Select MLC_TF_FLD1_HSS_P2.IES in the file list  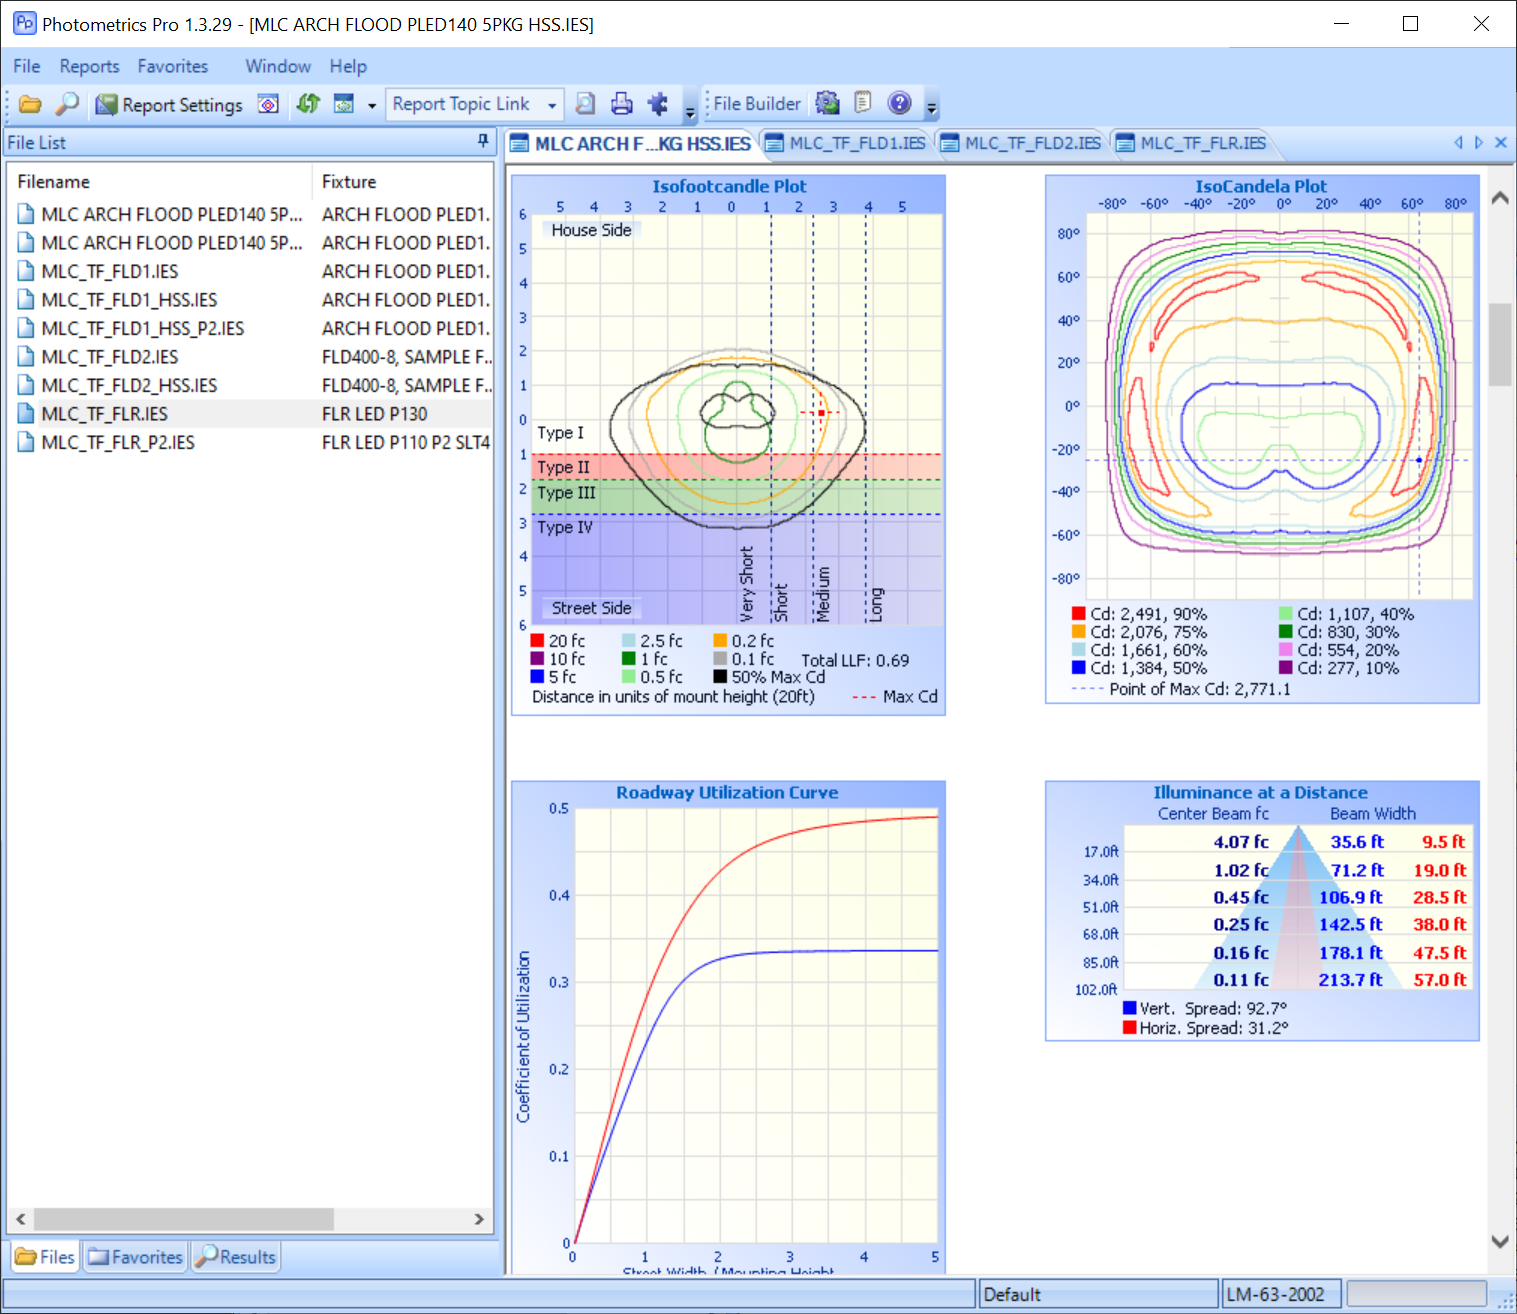[143, 328]
